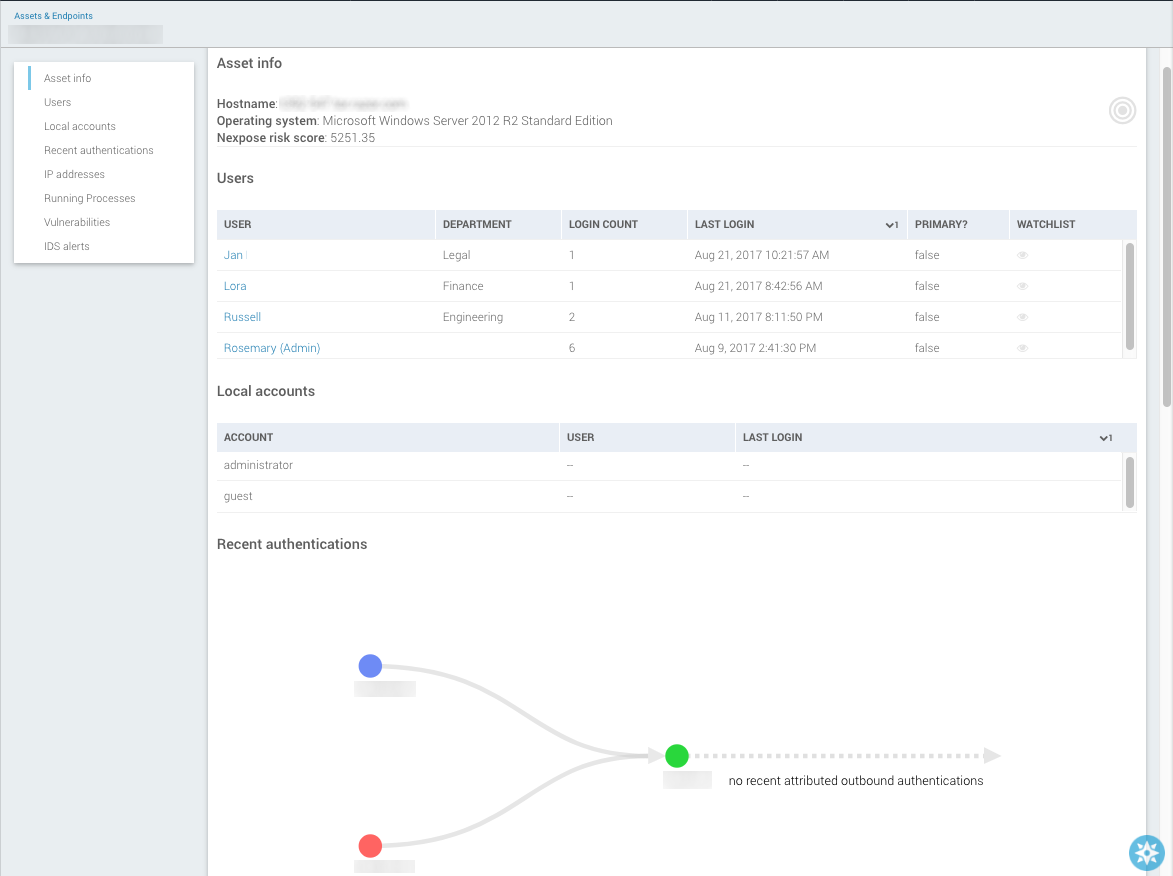1173x876 pixels.
Task: Click the blue authentication source node
Action: 370,666
